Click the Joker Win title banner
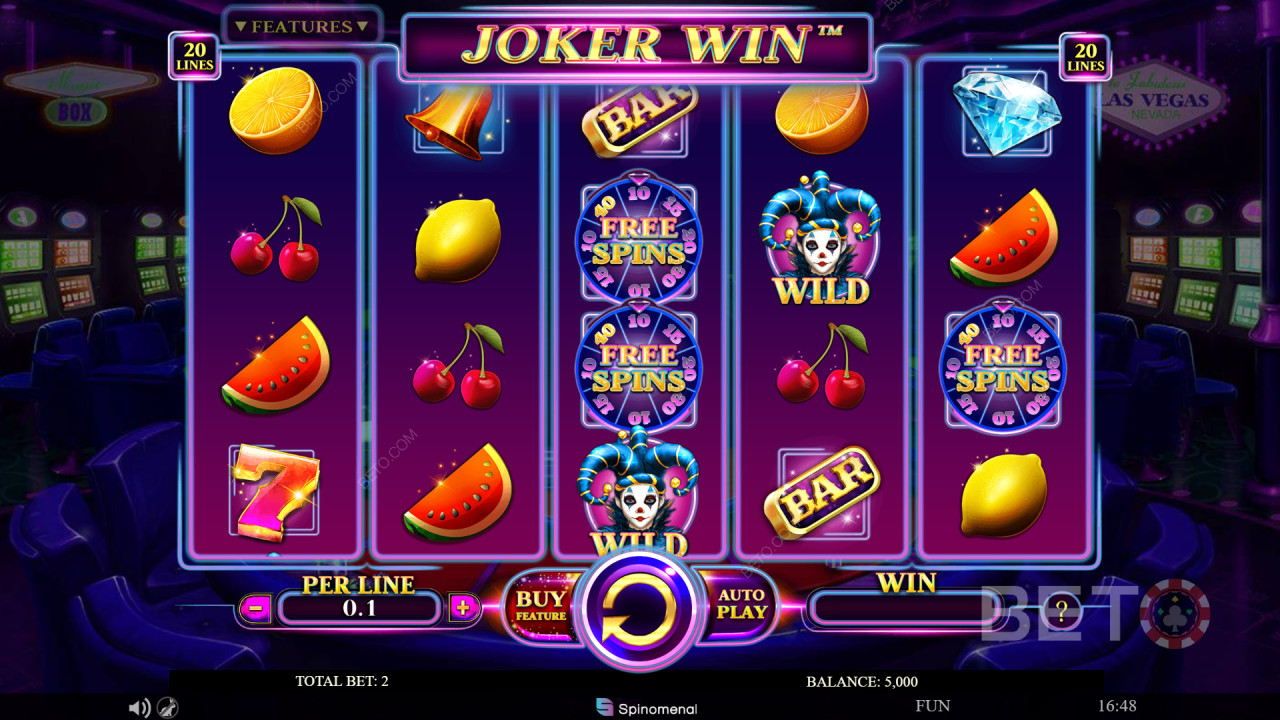Screen dimensions: 1280x720 [x=637, y=45]
